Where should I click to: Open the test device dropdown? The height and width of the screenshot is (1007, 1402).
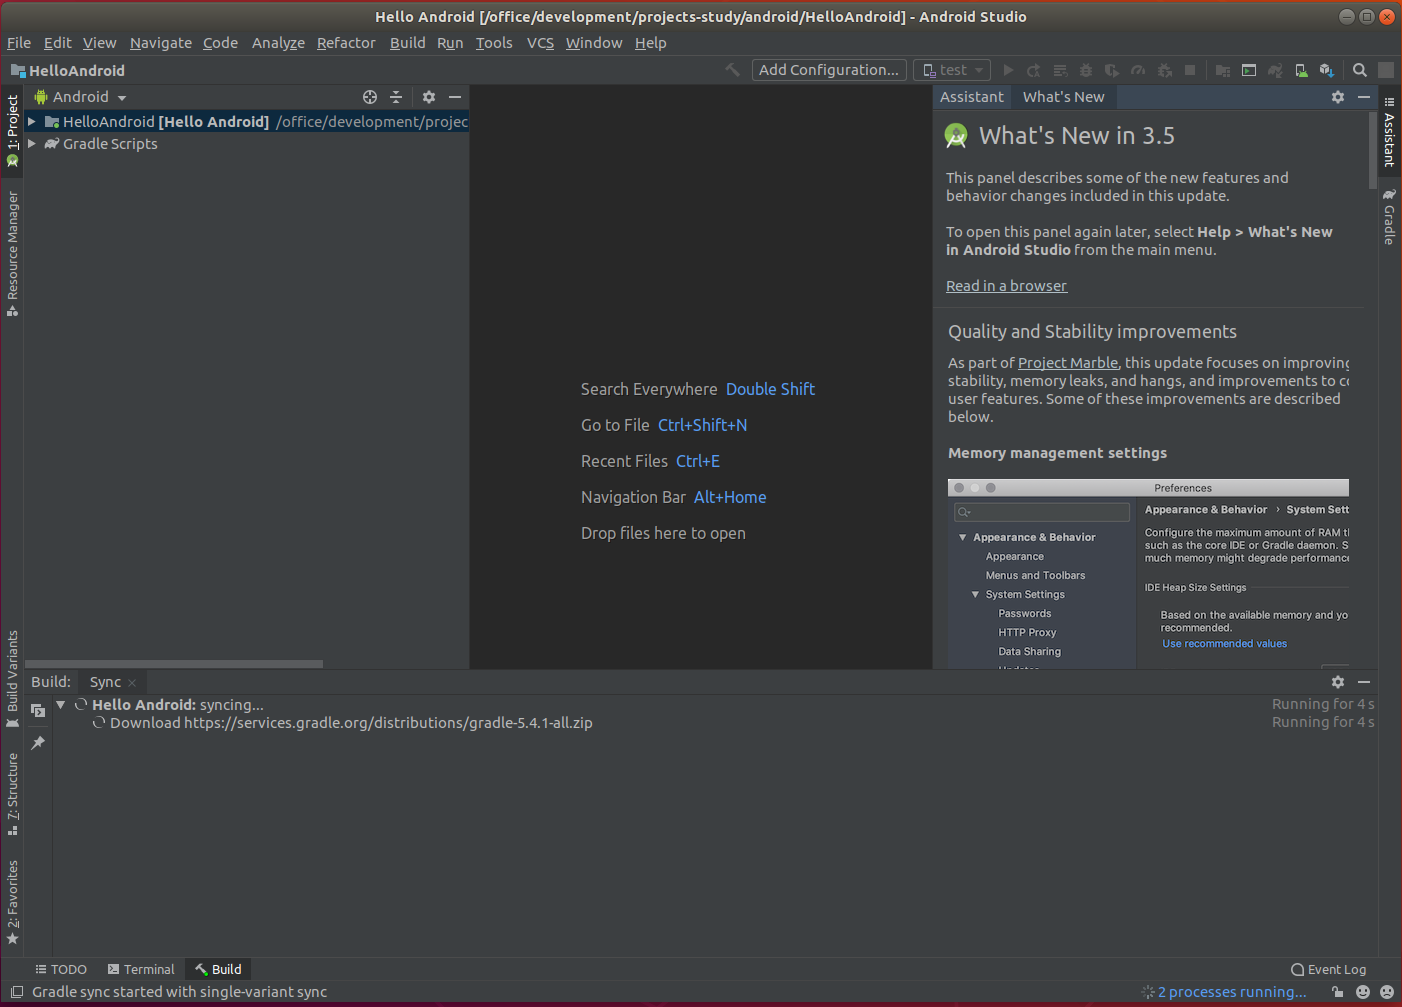pos(952,70)
